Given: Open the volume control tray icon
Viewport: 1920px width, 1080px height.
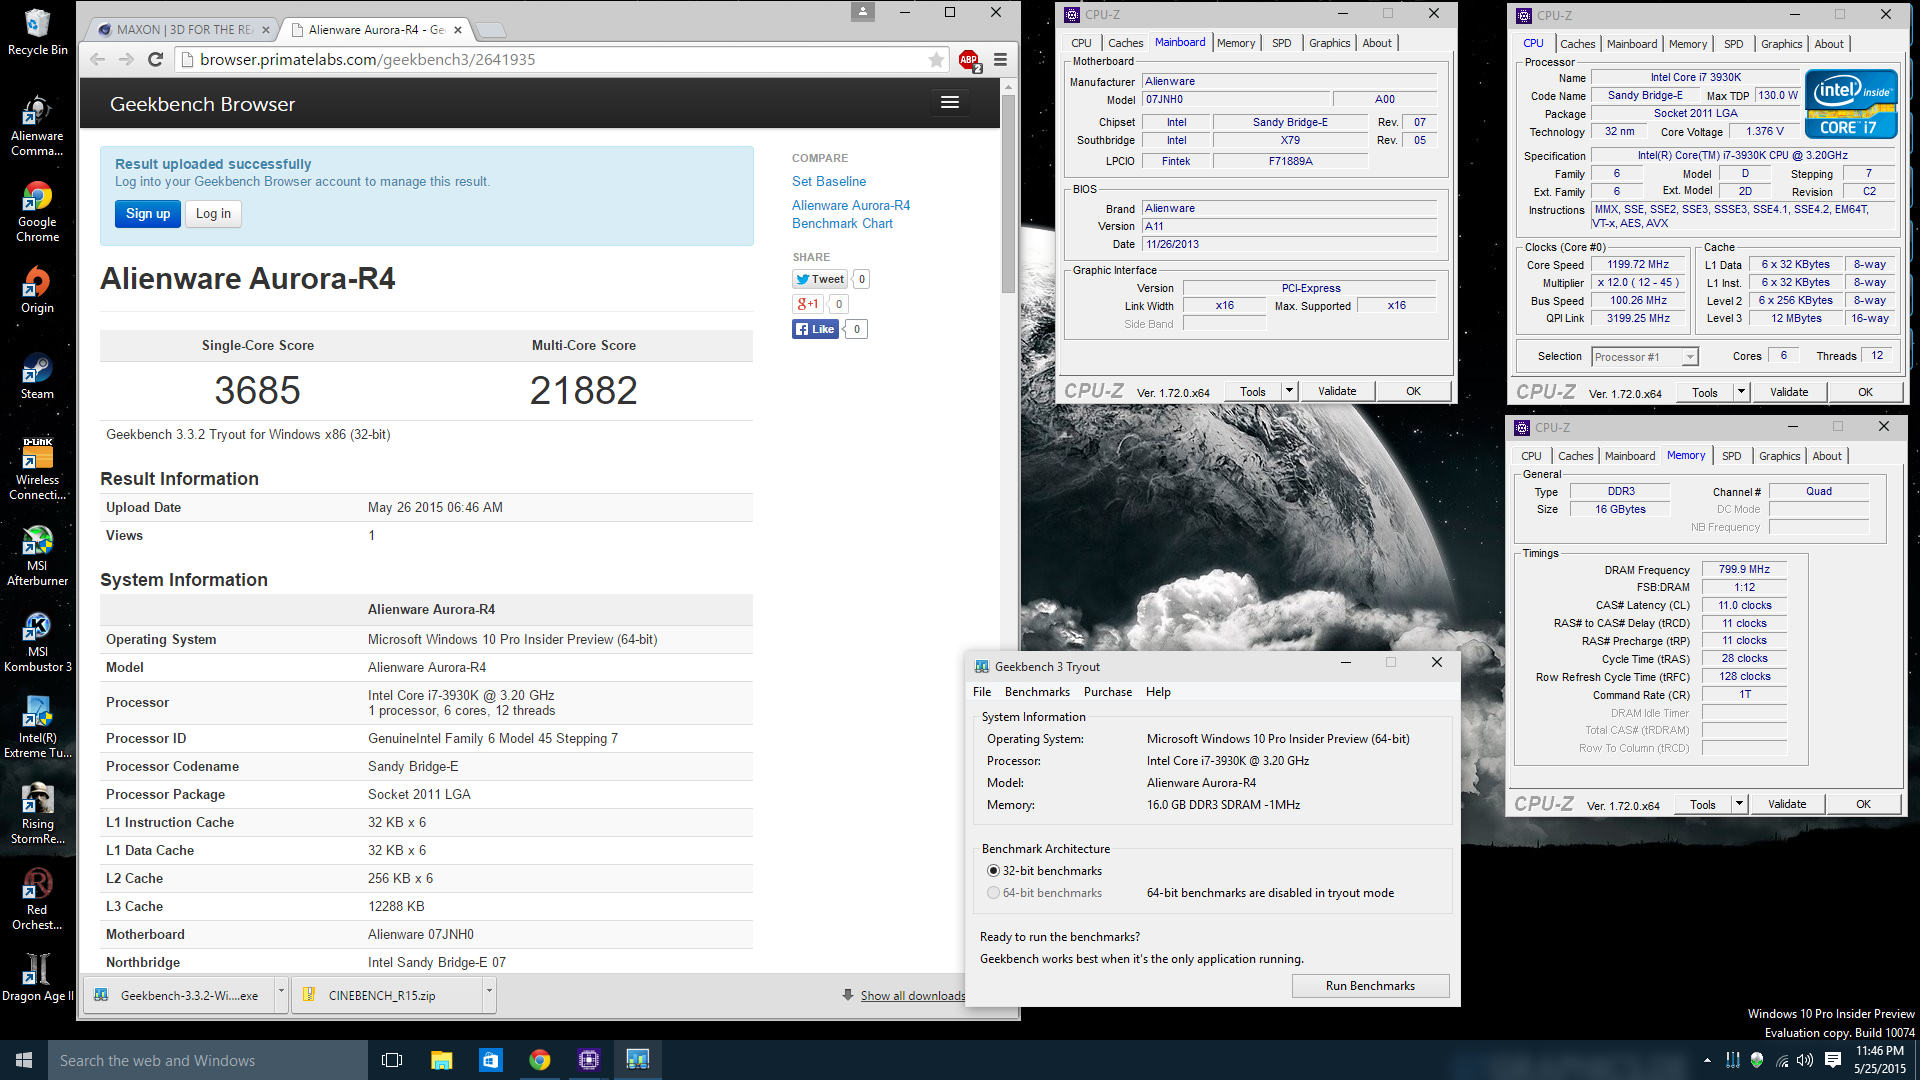Looking at the screenshot, I should (1805, 1060).
